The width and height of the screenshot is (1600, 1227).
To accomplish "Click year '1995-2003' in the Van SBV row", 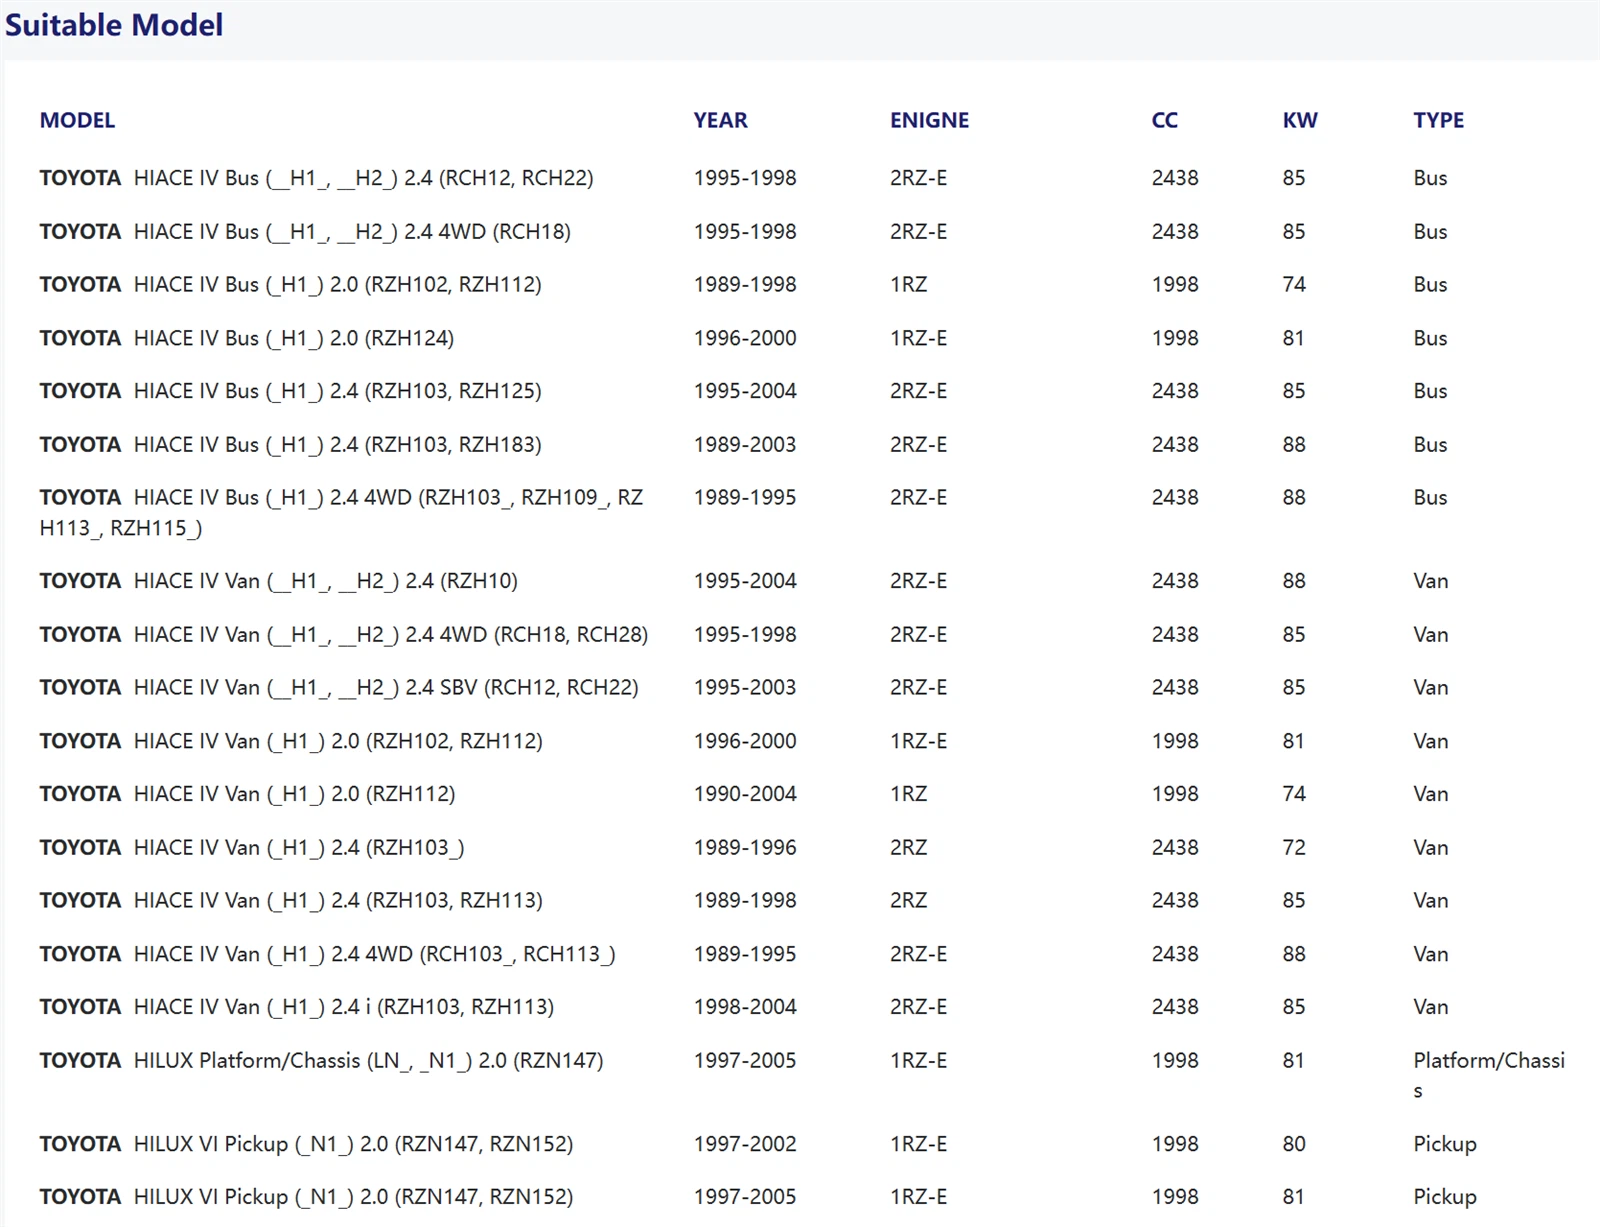I will pyautogui.click(x=745, y=688).
